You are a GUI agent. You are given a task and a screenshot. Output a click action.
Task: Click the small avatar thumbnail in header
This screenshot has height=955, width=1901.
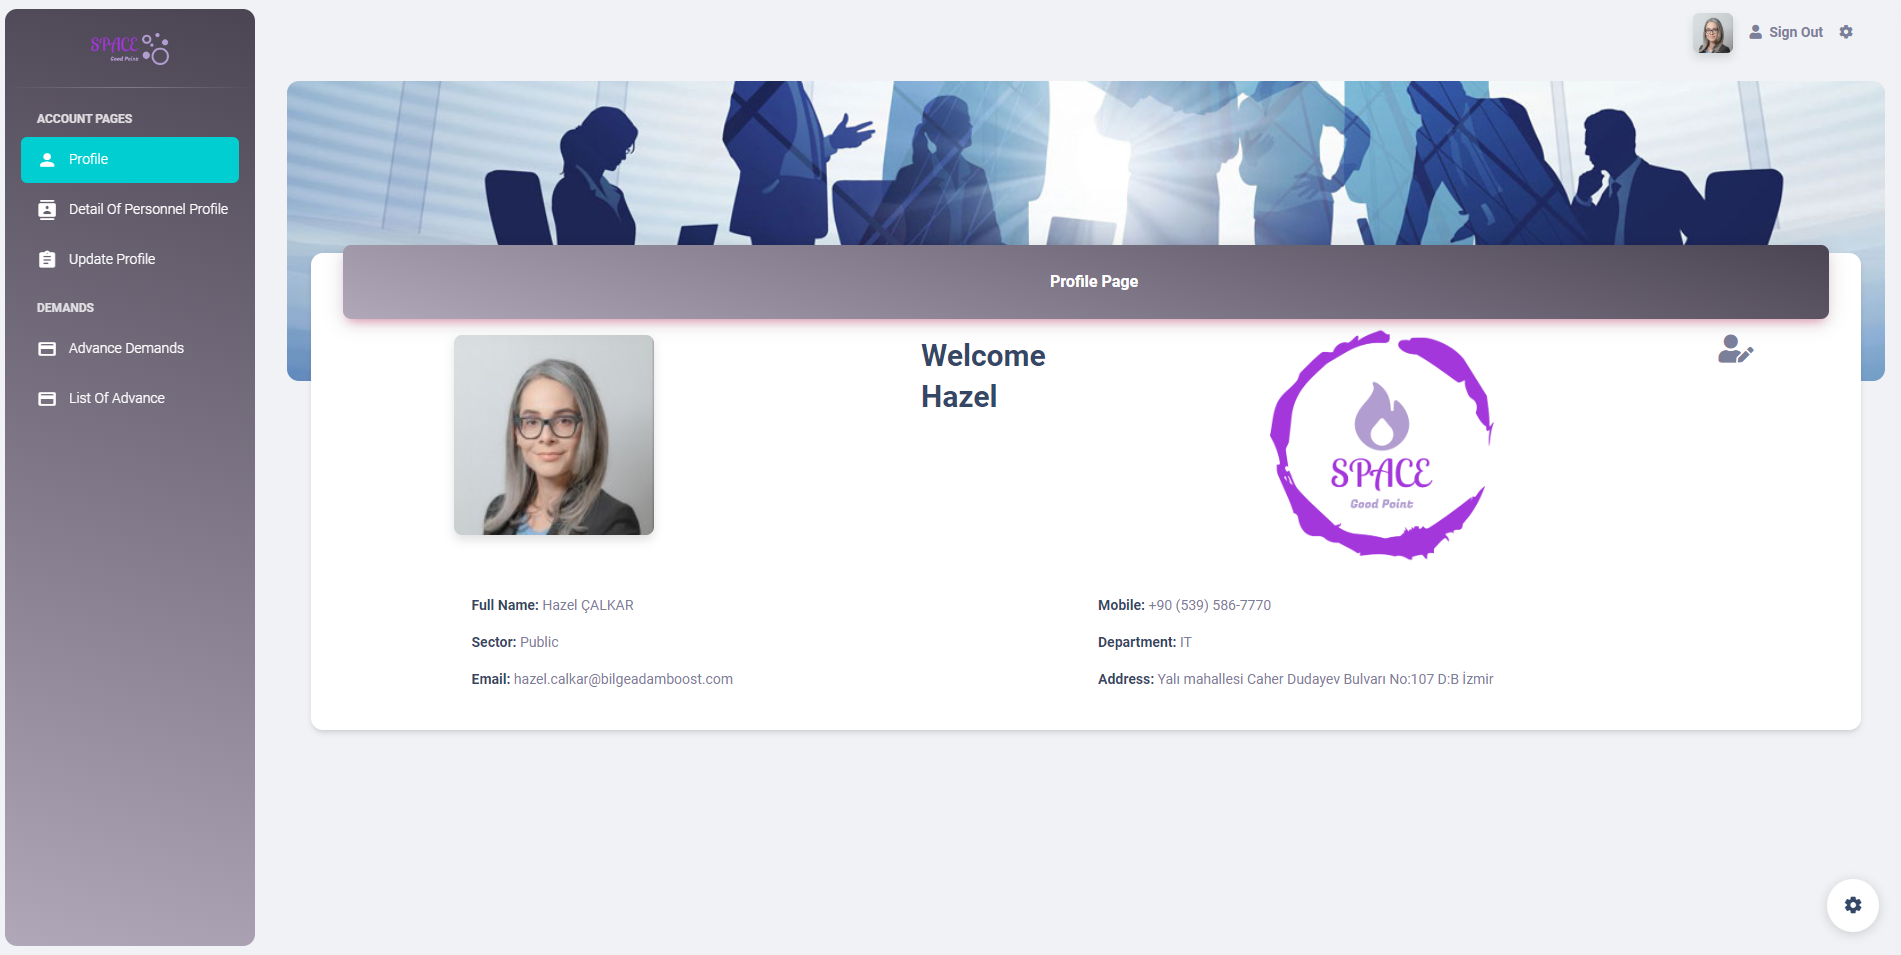coord(1712,33)
